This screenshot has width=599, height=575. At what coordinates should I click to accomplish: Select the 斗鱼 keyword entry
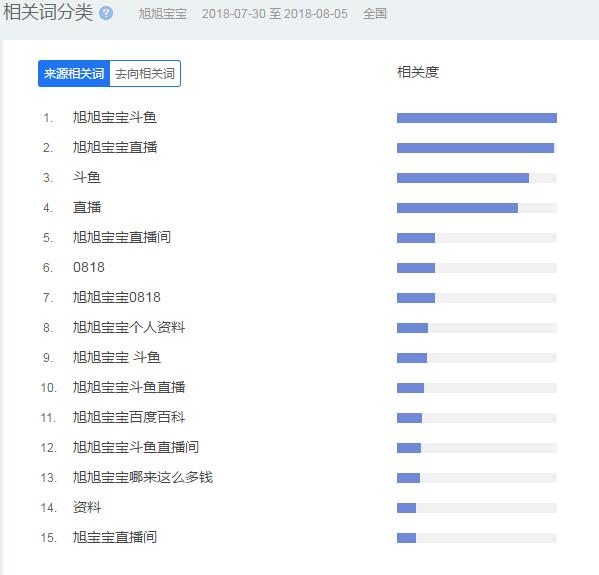87,177
